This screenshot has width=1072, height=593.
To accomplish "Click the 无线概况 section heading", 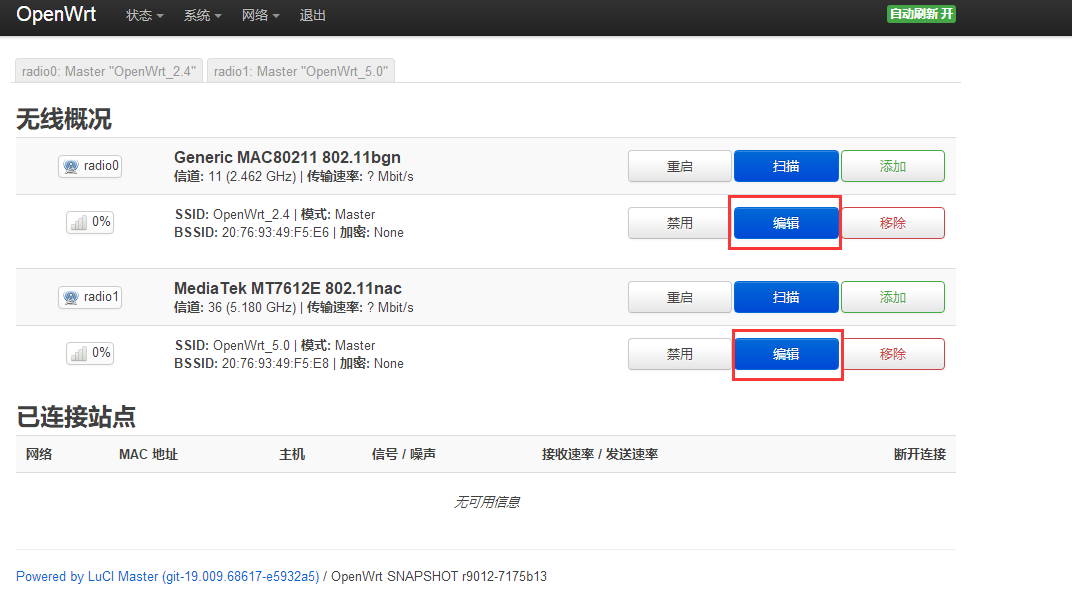I will tap(64, 119).
